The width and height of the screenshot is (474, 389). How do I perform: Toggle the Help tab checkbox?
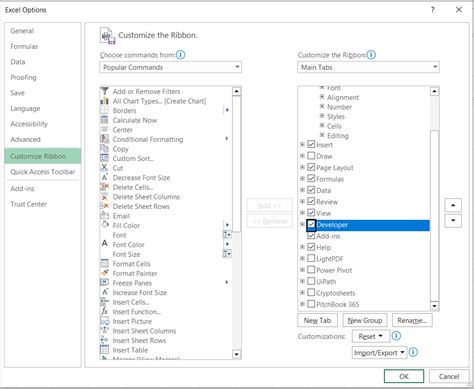click(x=311, y=247)
